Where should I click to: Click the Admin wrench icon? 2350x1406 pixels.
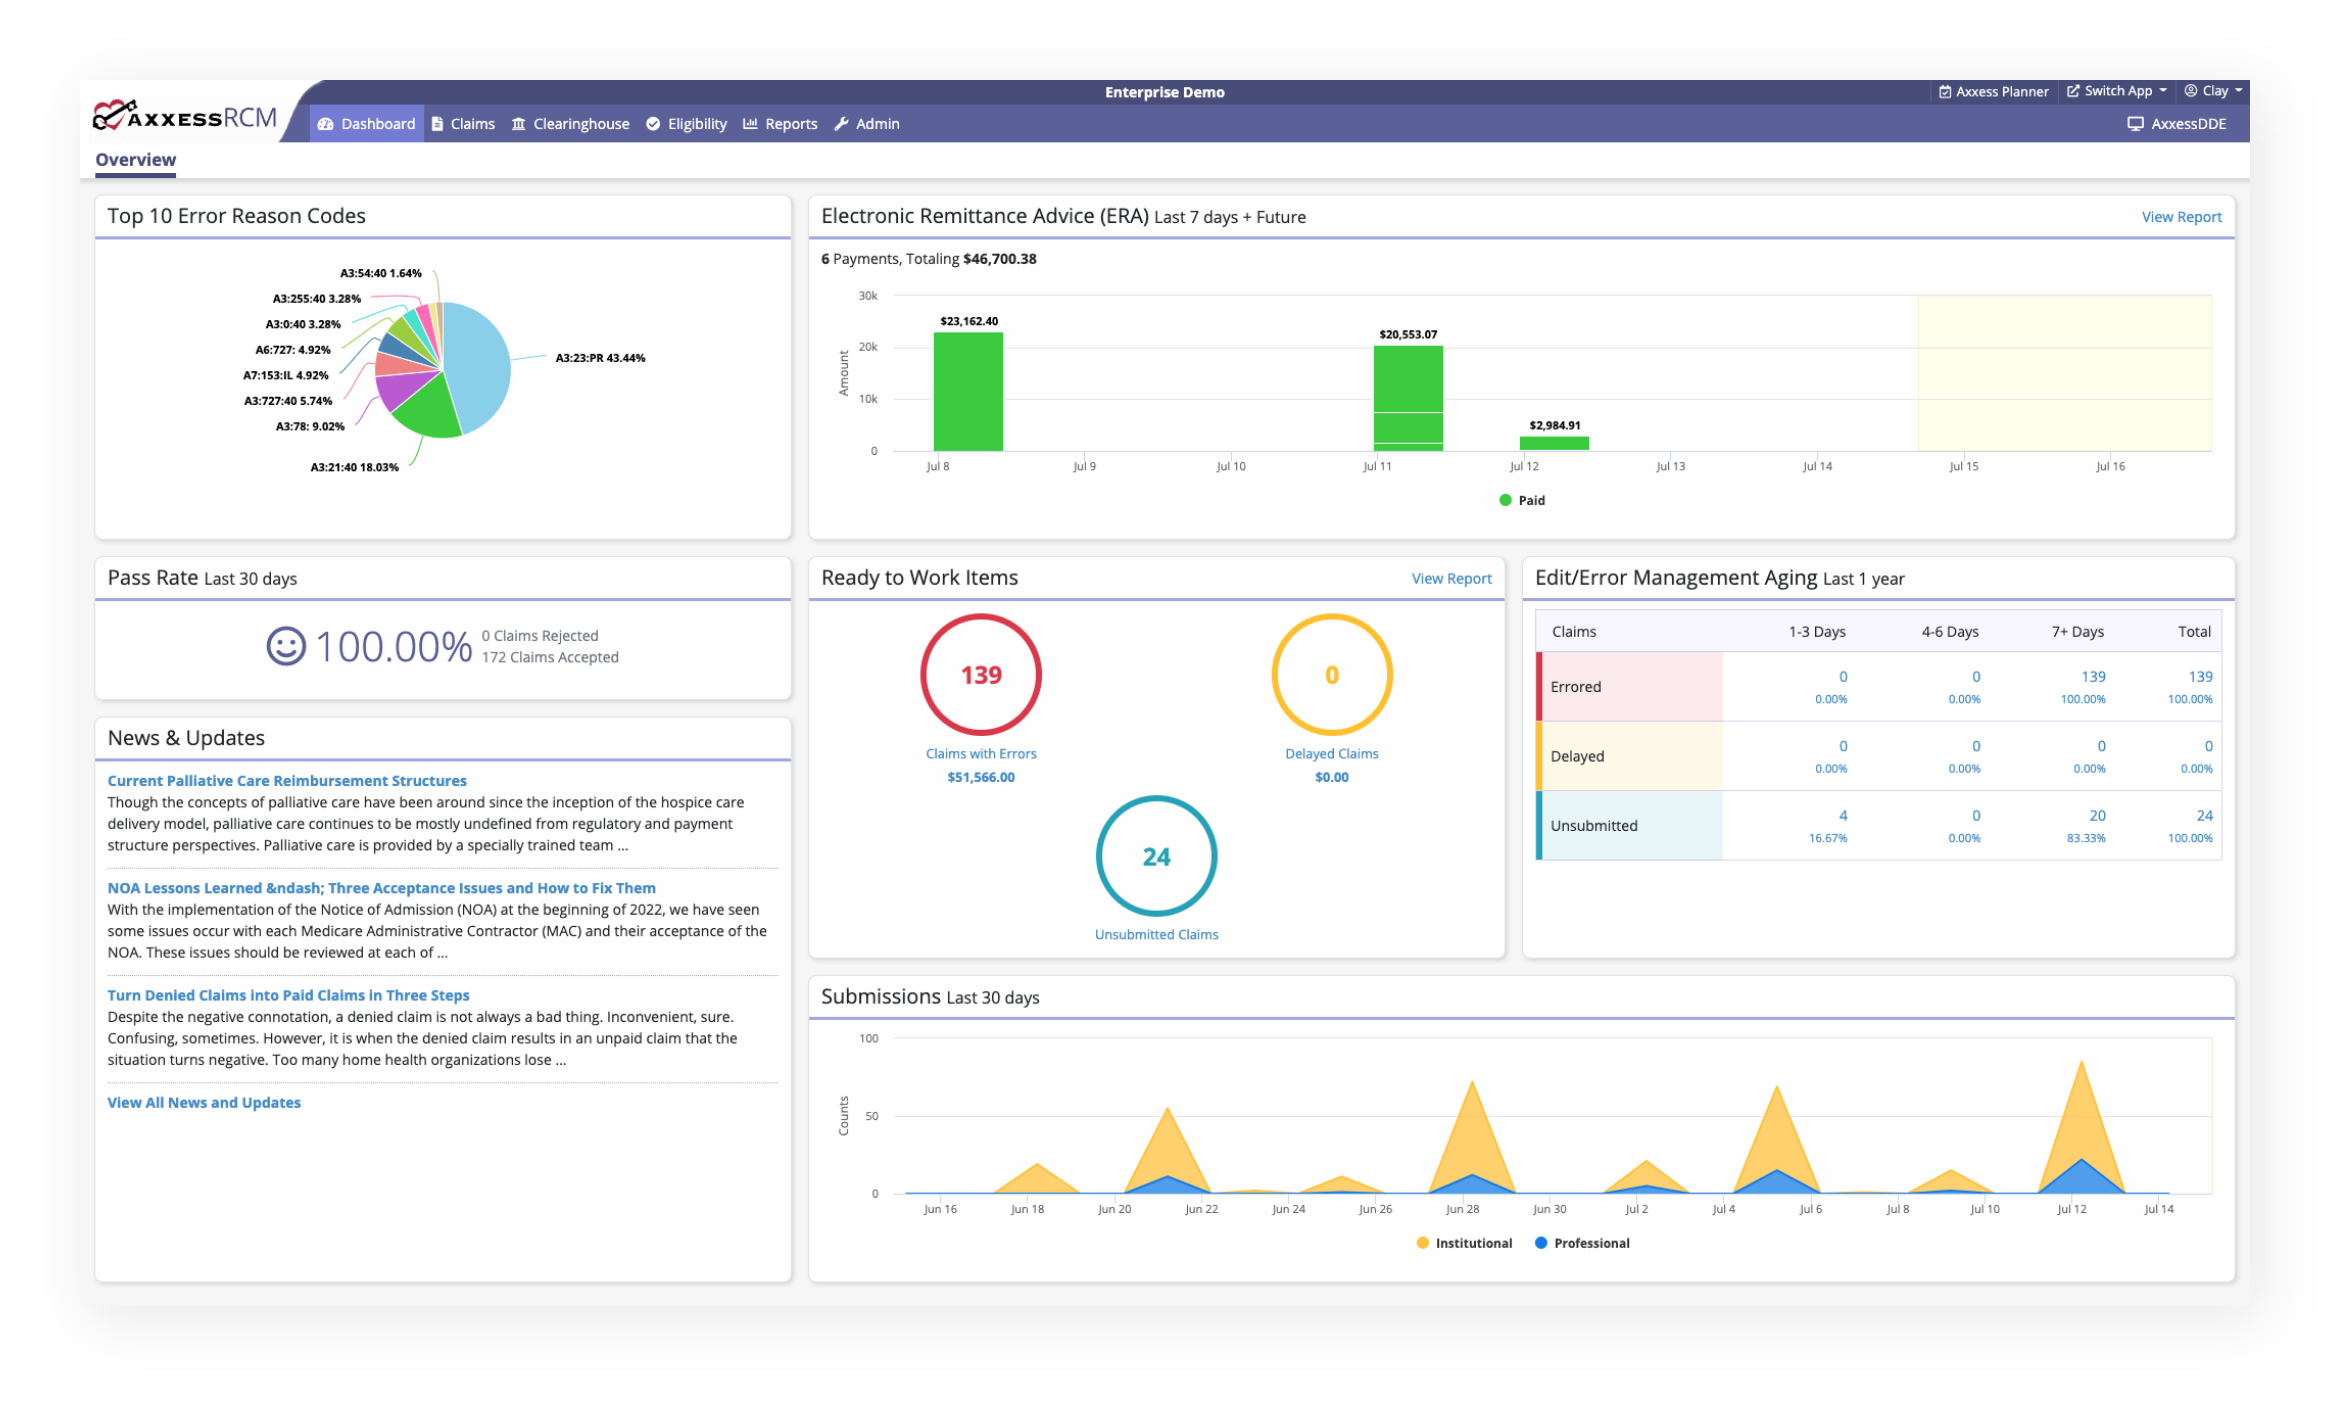click(x=841, y=124)
